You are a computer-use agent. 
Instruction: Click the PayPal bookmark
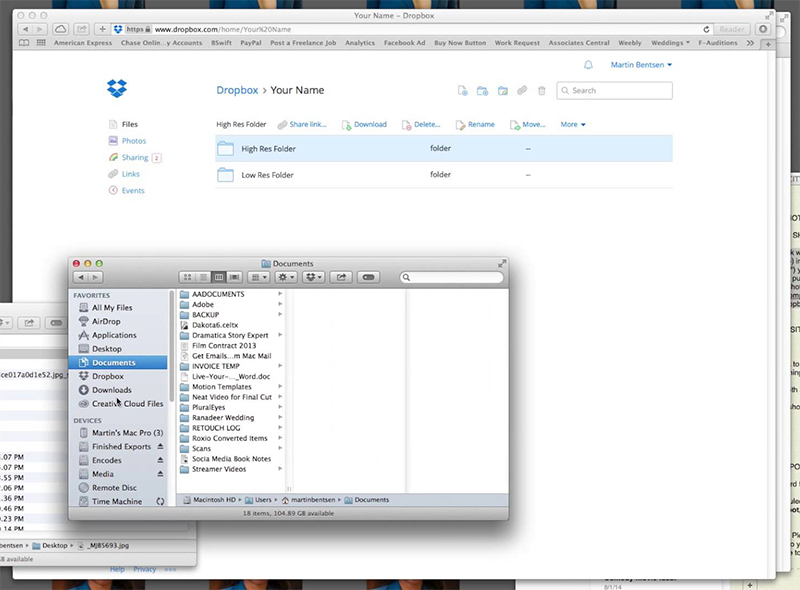[x=251, y=43]
